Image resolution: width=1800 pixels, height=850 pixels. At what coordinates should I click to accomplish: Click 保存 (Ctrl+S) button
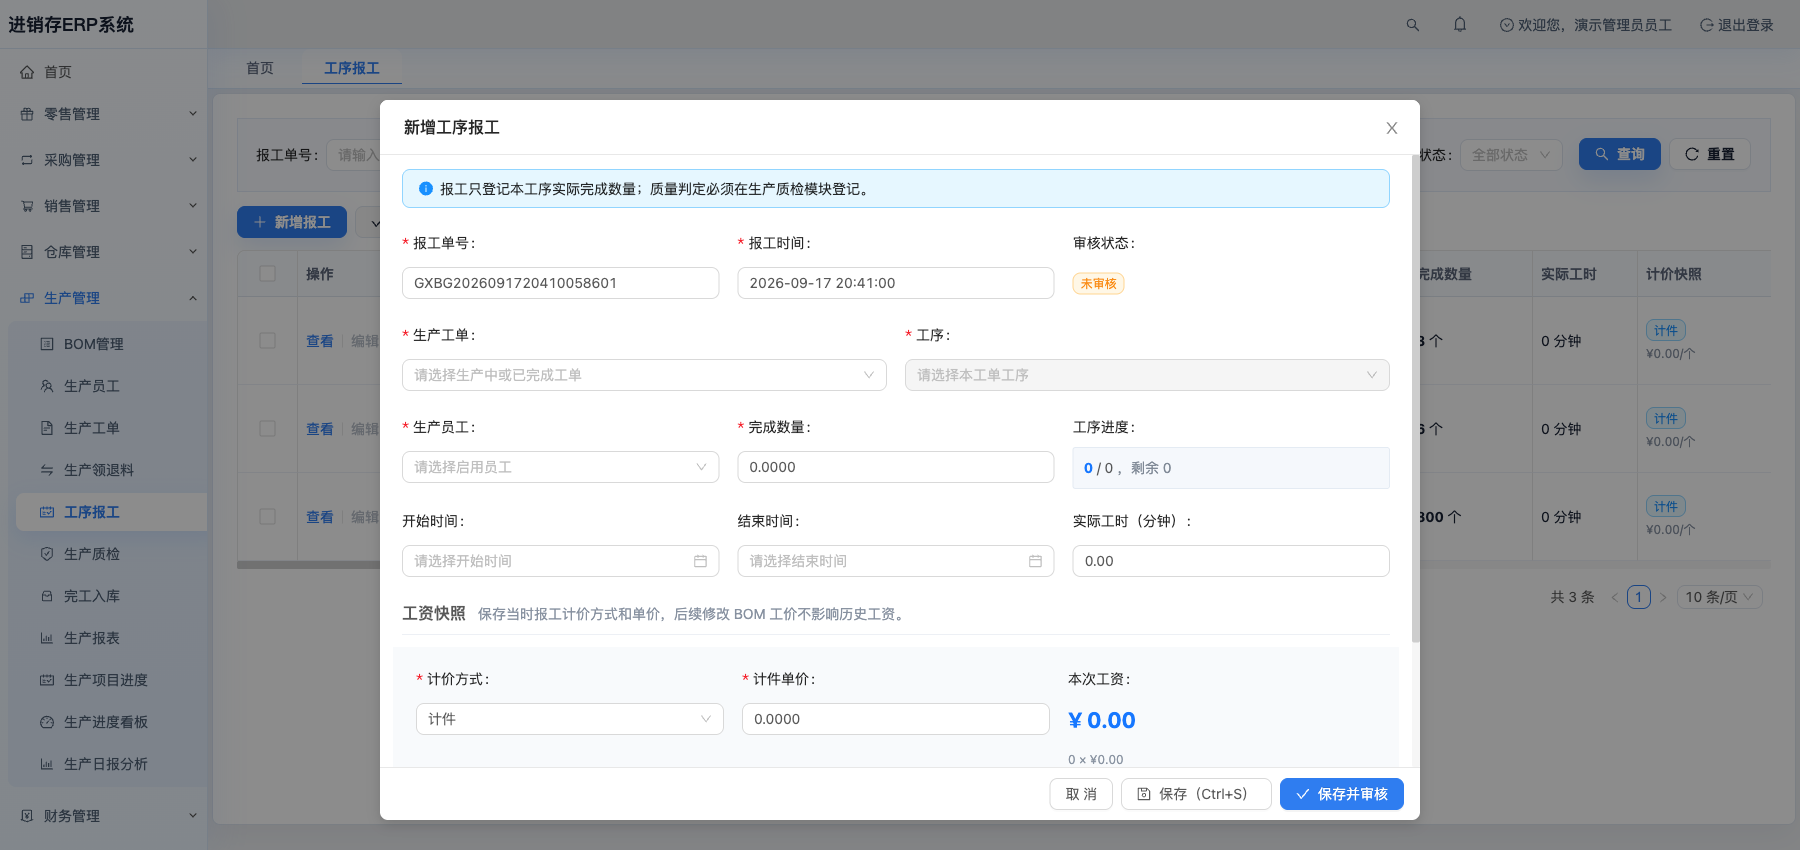[x=1196, y=794]
